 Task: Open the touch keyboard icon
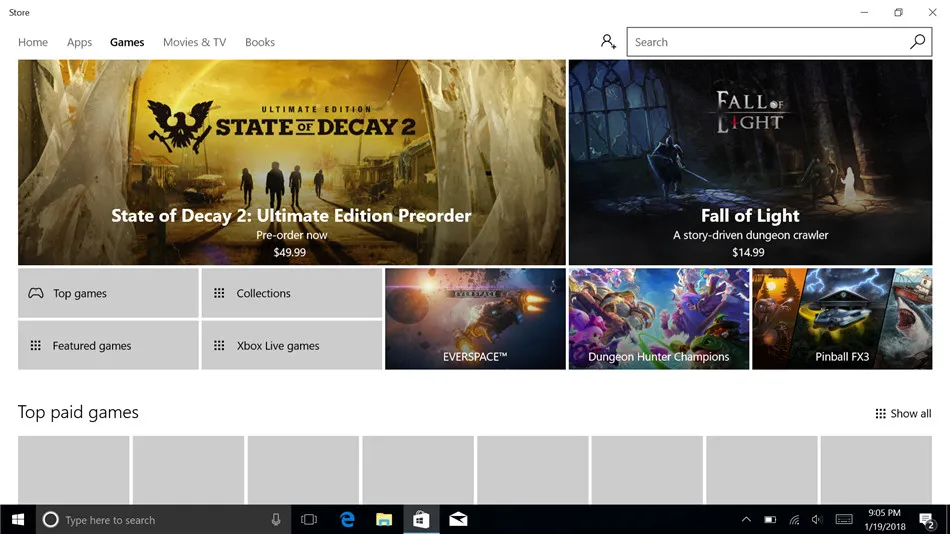[x=844, y=519]
